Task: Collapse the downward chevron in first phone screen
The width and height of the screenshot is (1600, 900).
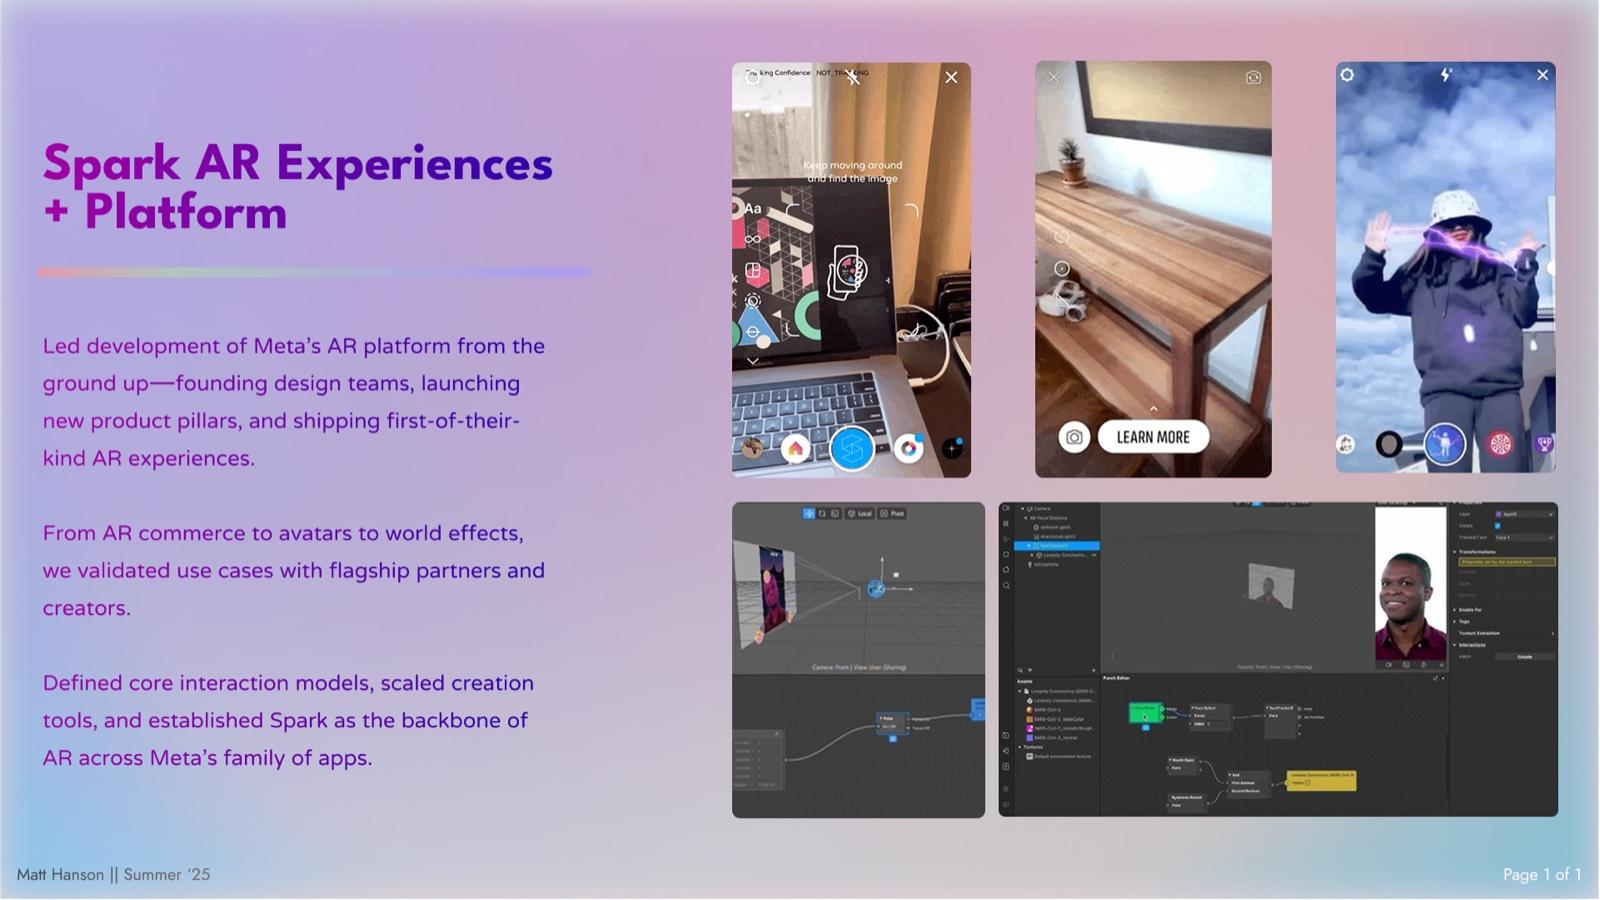Action: (x=752, y=361)
